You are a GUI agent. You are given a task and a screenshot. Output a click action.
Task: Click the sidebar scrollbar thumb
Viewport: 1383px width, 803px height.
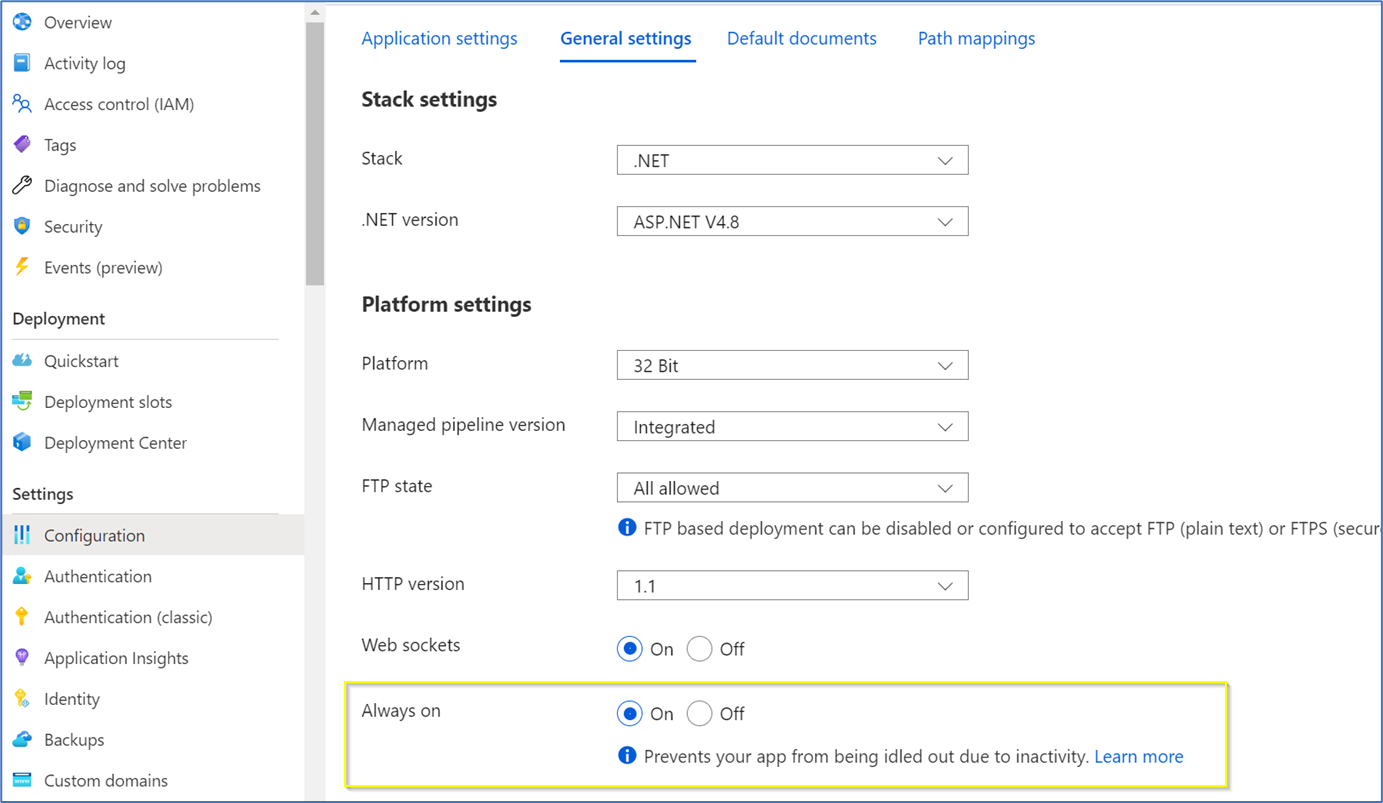(x=315, y=153)
